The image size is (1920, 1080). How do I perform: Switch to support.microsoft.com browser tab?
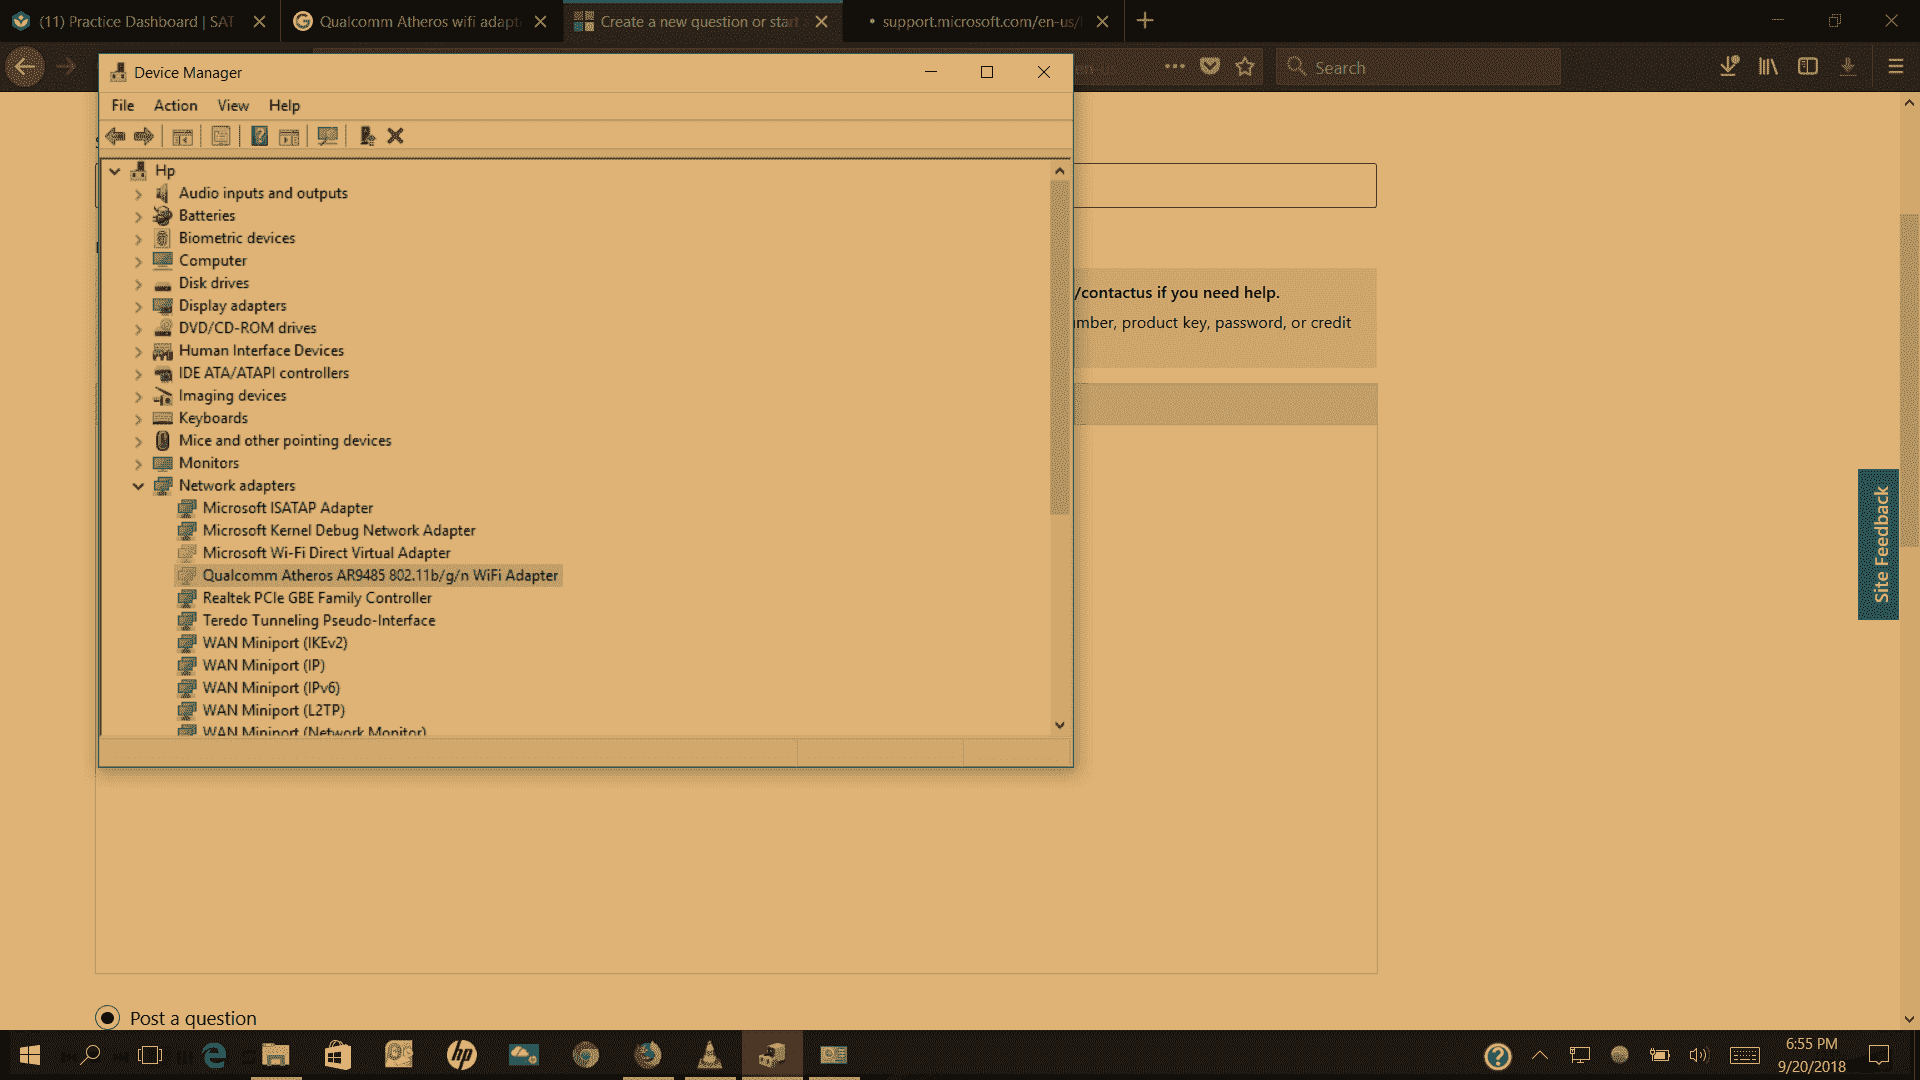[983, 21]
